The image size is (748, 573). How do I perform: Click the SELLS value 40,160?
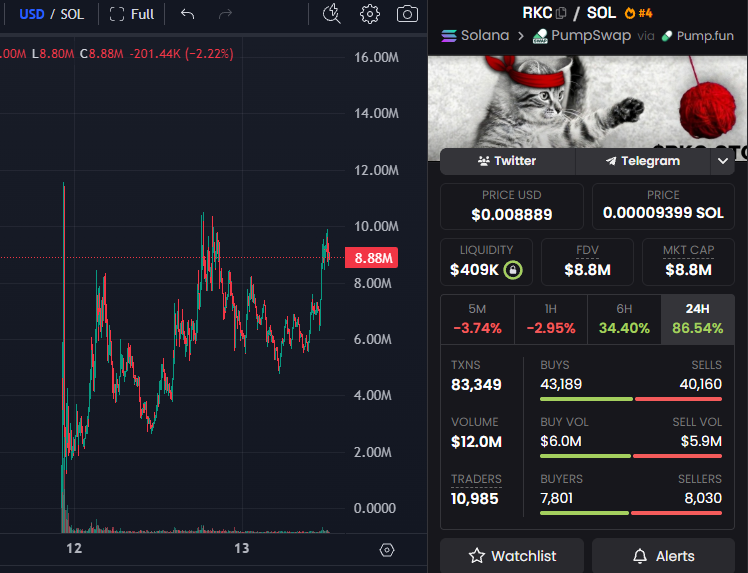tap(701, 384)
